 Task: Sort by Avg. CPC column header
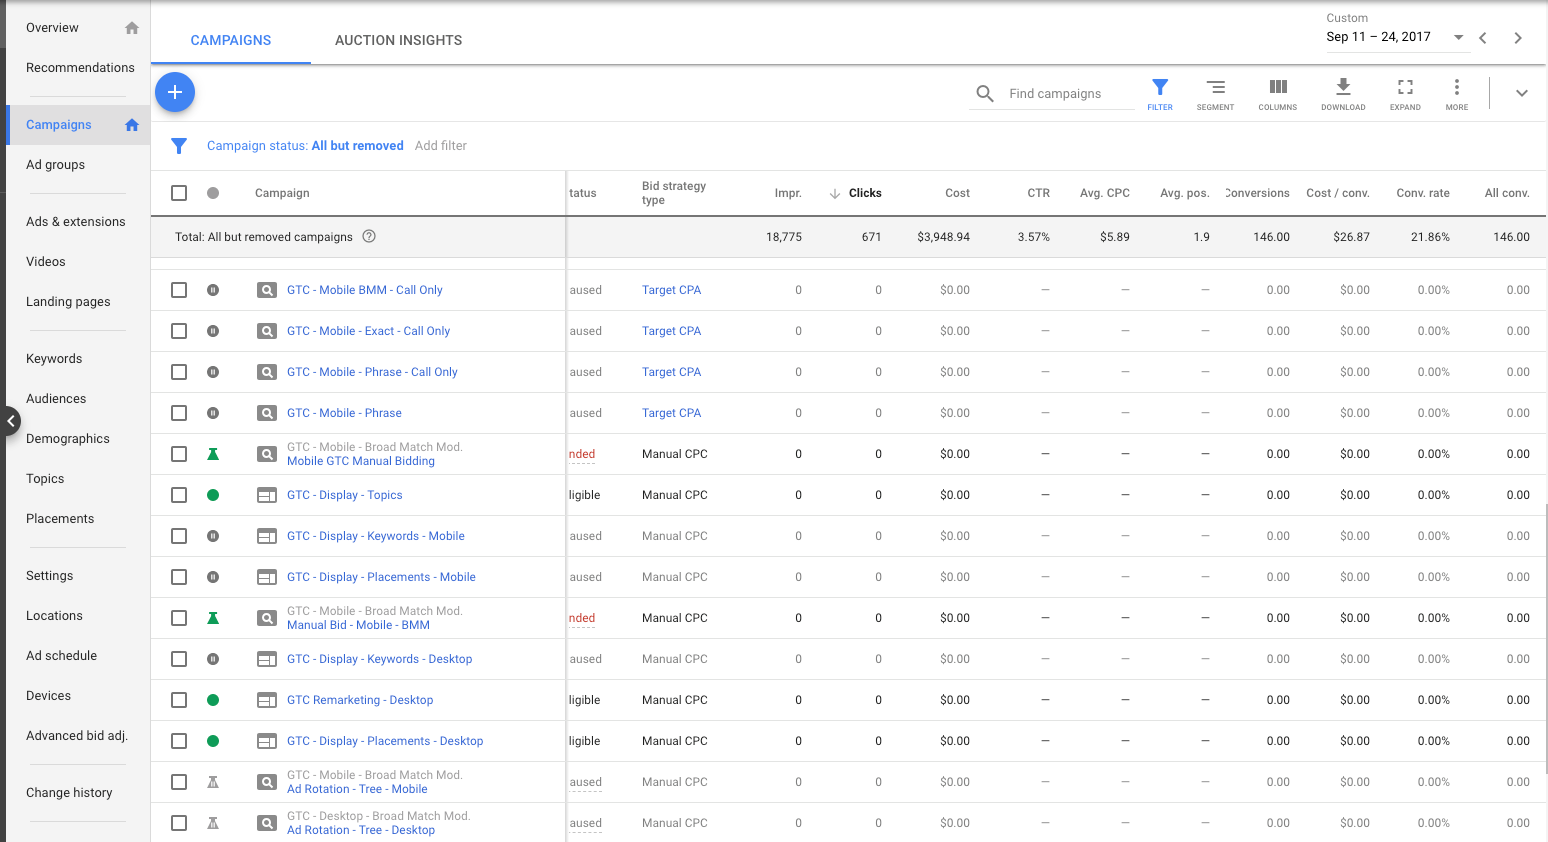(1105, 193)
